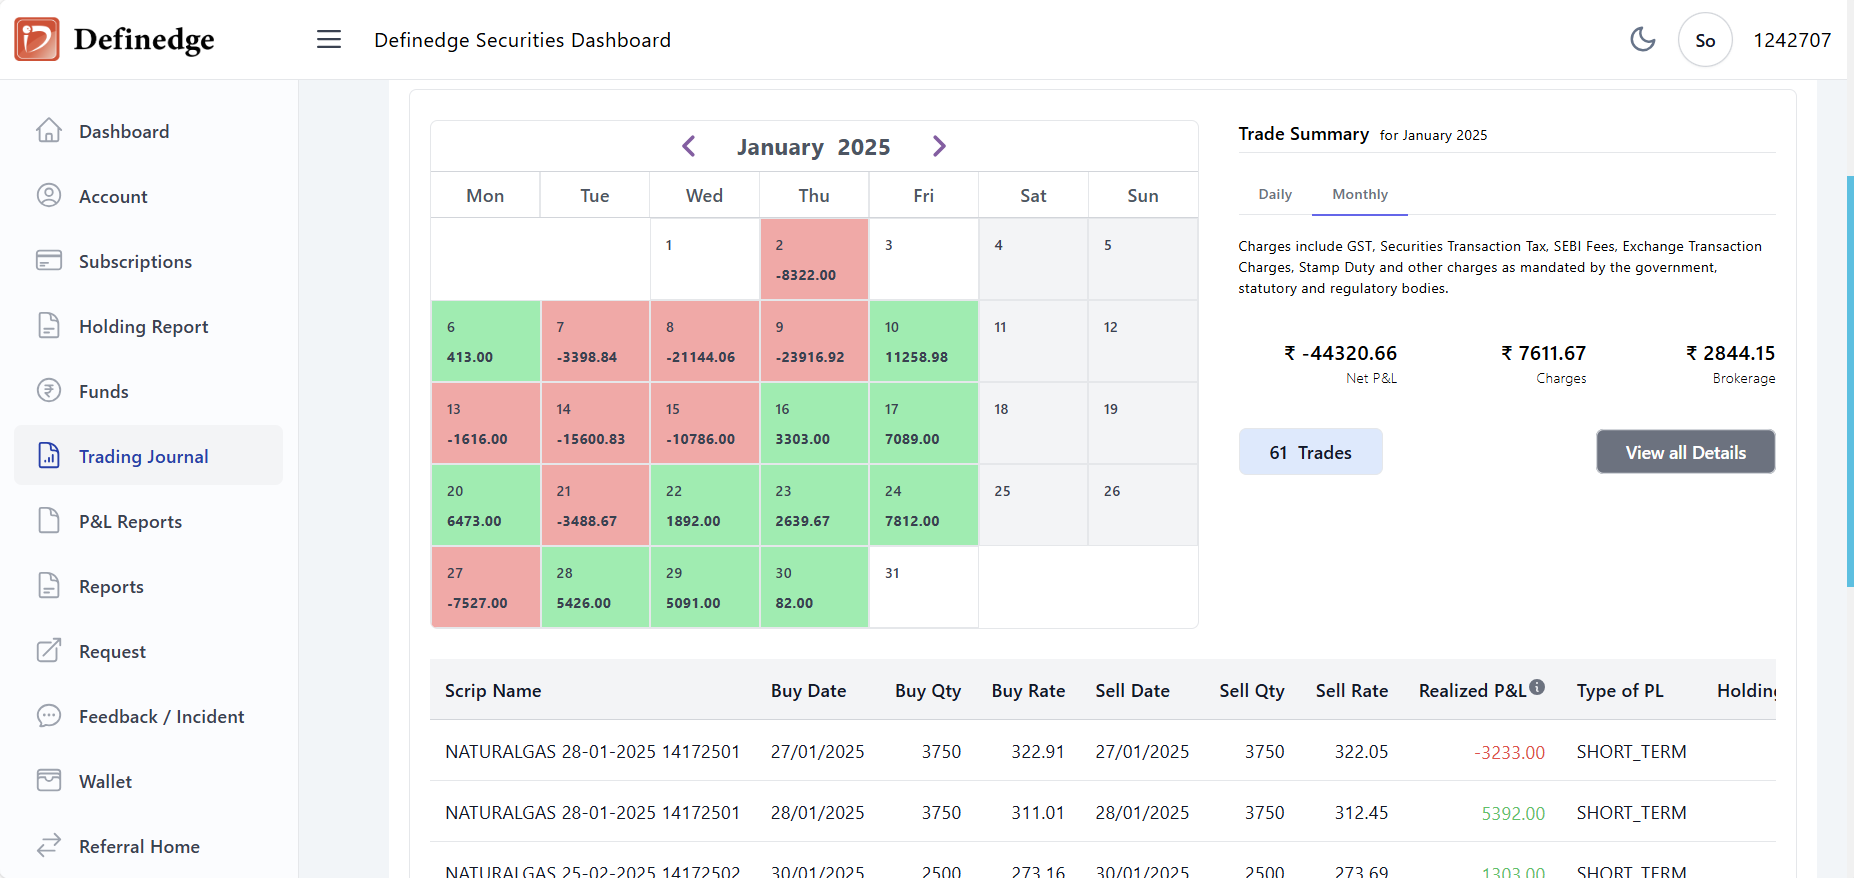Viewport: 1854px width, 878px height.
Task: Select January 16 cell with 3303.00
Action: [x=814, y=423]
